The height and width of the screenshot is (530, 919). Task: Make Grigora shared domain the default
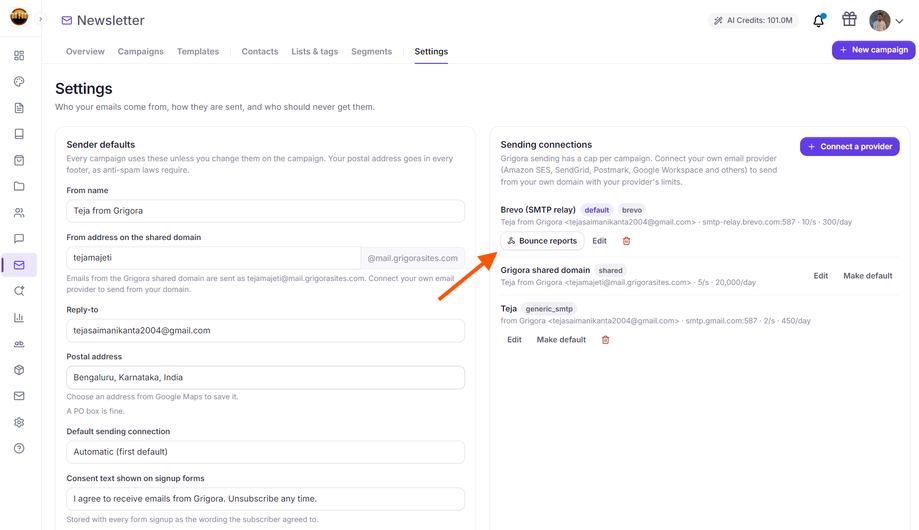[x=867, y=276]
